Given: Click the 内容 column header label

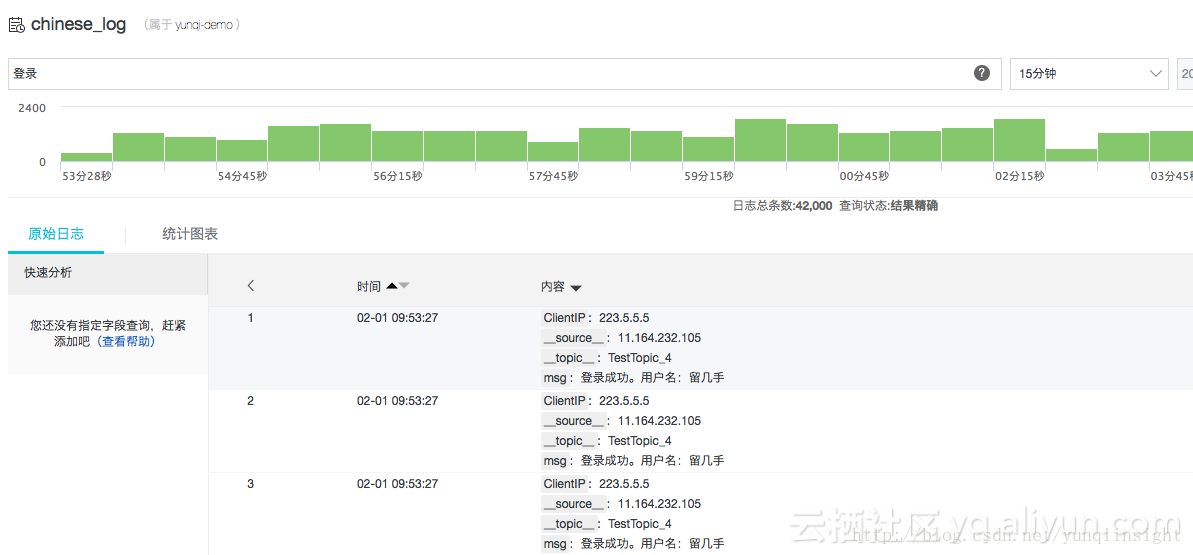Looking at the screenshot, I should click(553, 286).
